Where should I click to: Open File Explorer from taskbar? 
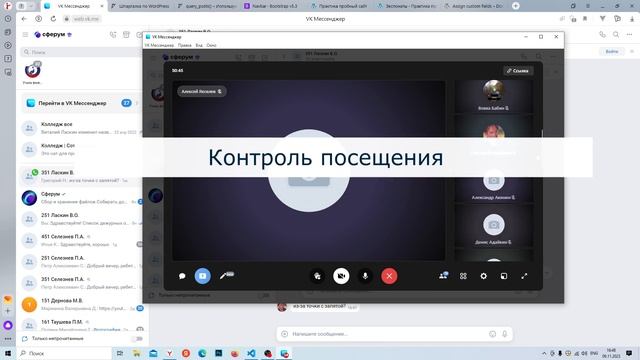click(136, 353)
